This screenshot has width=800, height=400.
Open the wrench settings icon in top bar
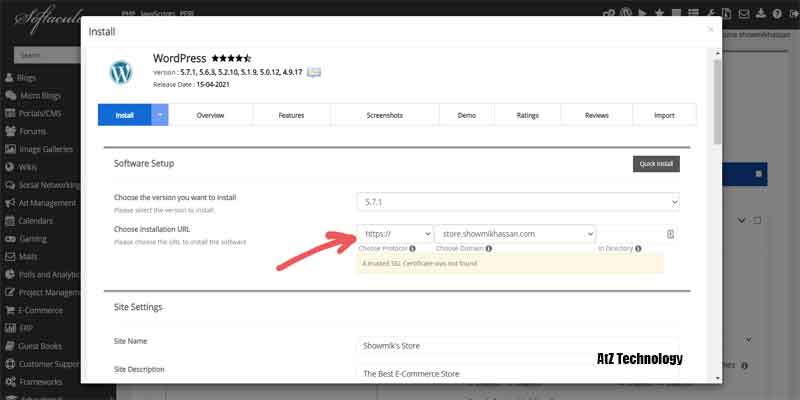[x=710, y=14]
